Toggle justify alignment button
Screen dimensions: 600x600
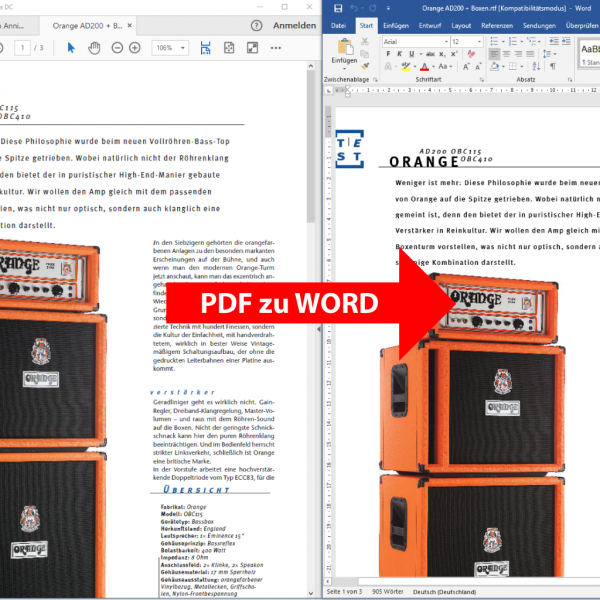click(530, 54)
